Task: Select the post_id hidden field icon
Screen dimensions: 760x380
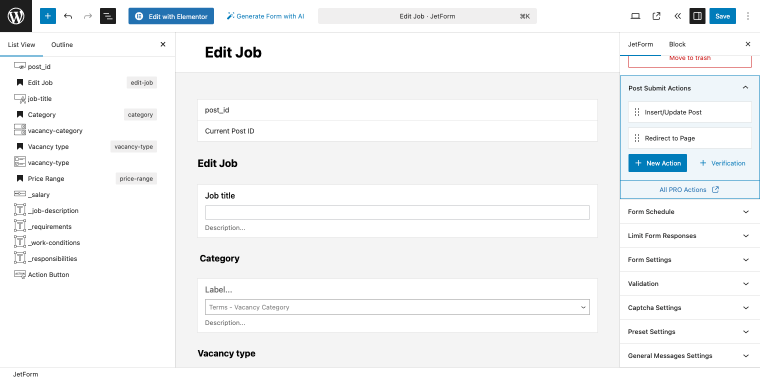Action: coord(20,66)
